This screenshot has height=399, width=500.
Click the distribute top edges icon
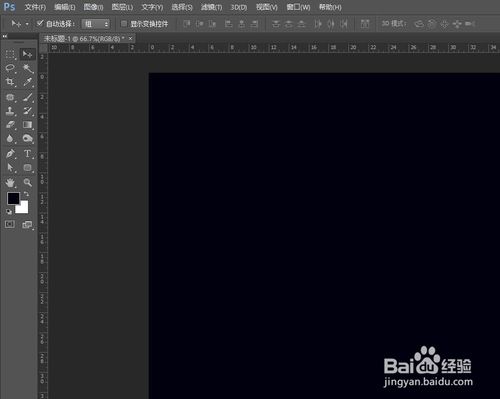coord(276,24)
